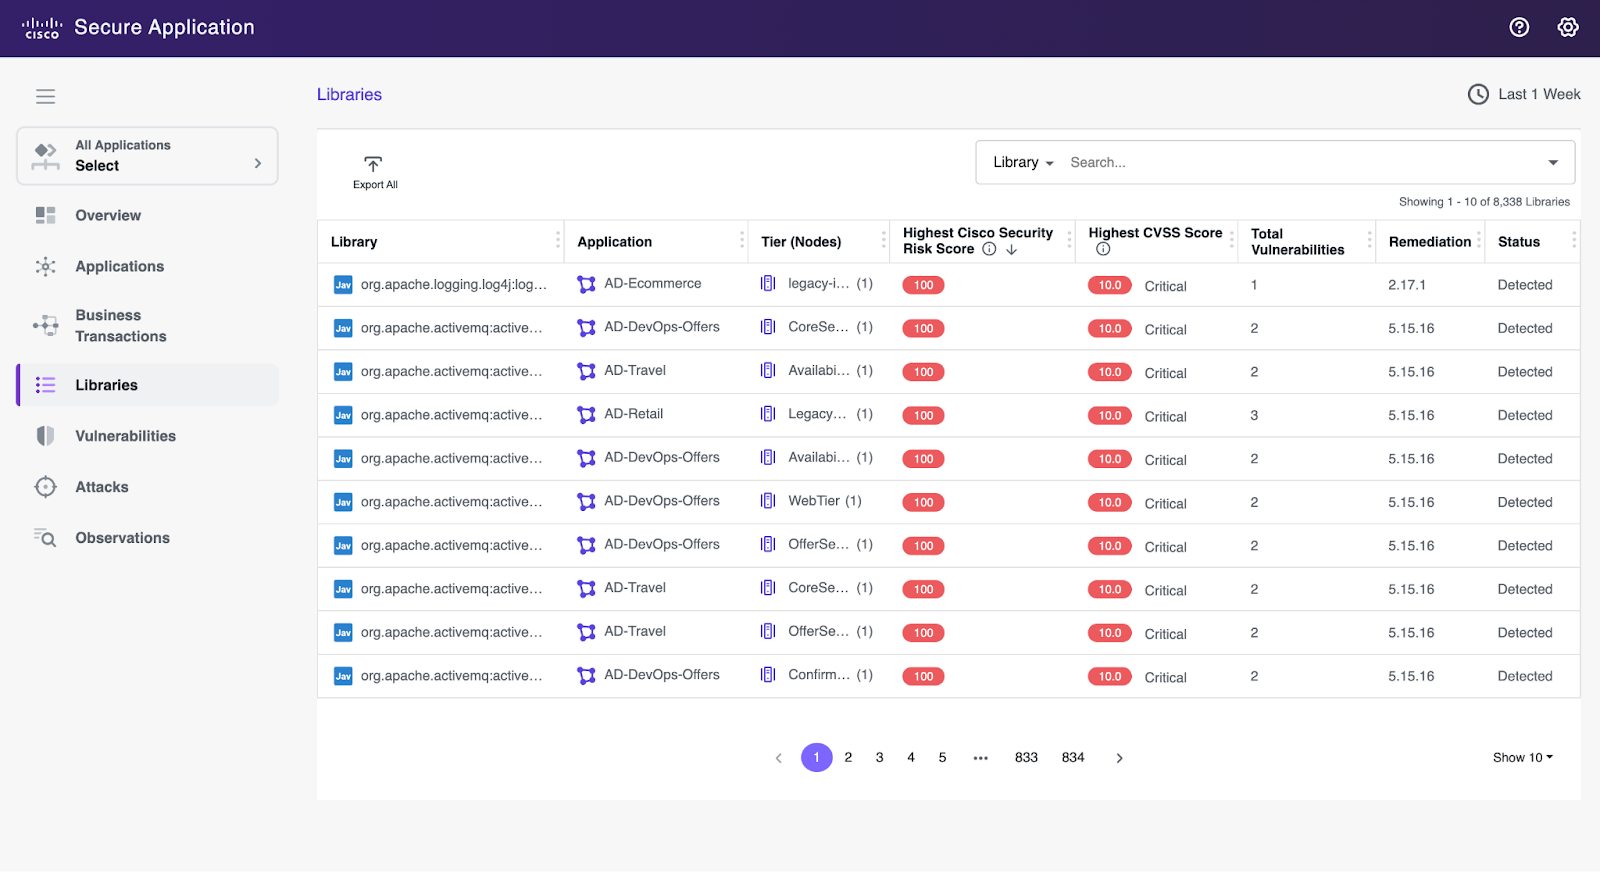Screen dimensions: 1600x872
Task: Click the Last 1 Week clock icon
Action: pos(1478,94)
